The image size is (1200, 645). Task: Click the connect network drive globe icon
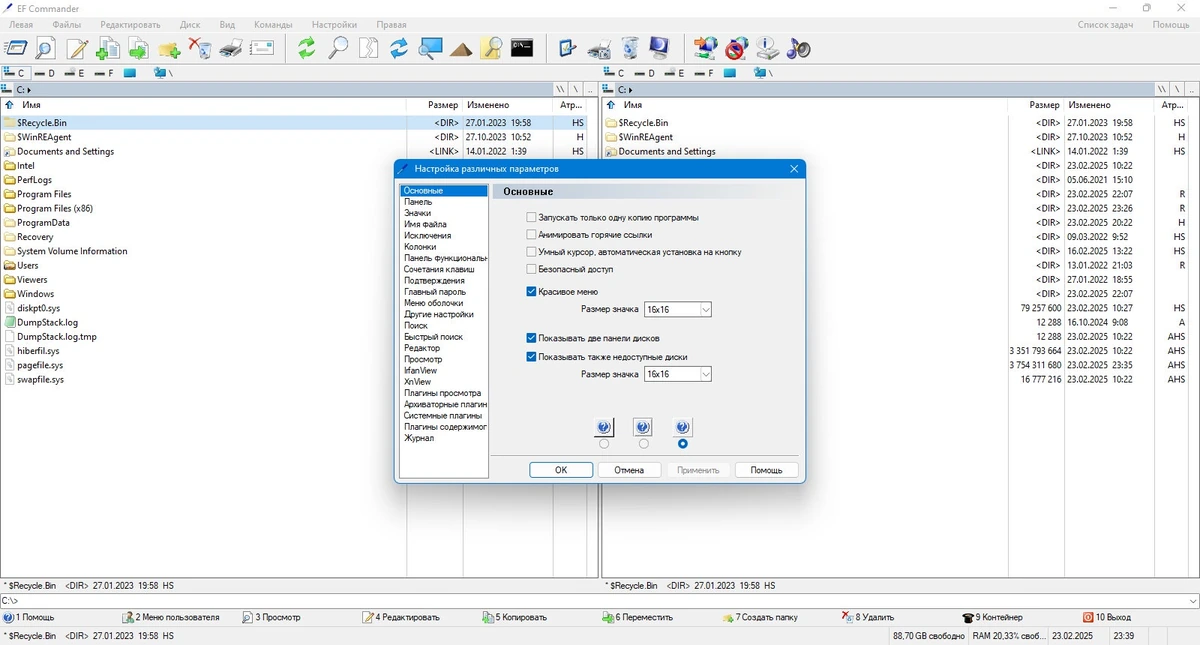706,47
